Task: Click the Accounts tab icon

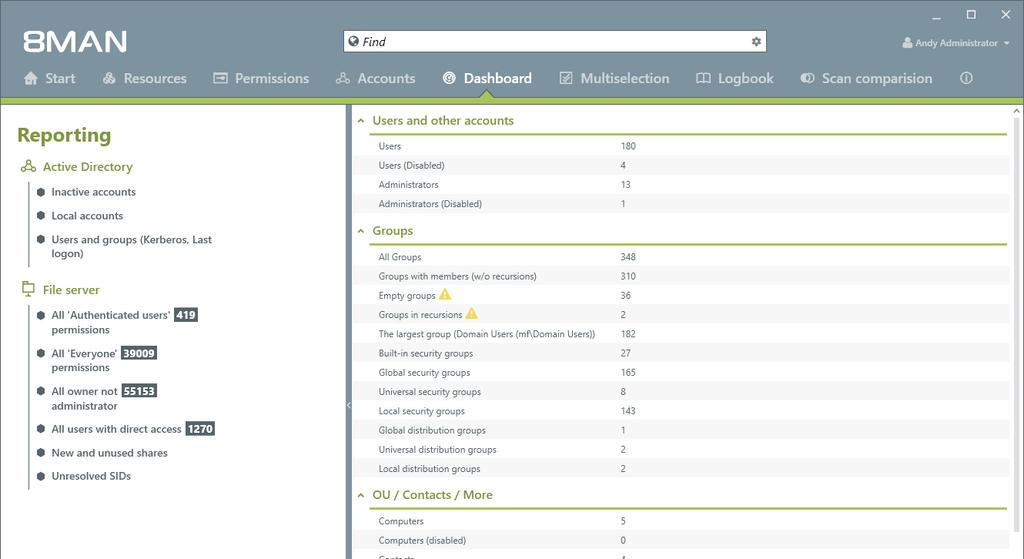Action: (x=343, y=78)
